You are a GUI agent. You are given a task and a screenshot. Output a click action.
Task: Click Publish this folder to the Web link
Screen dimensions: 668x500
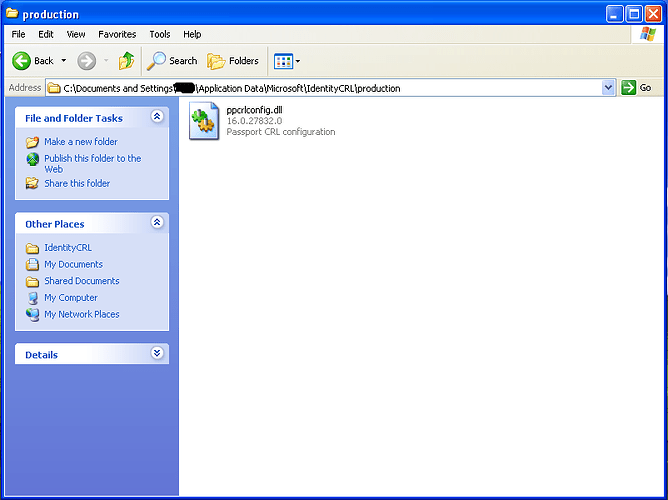coord(92,164)
